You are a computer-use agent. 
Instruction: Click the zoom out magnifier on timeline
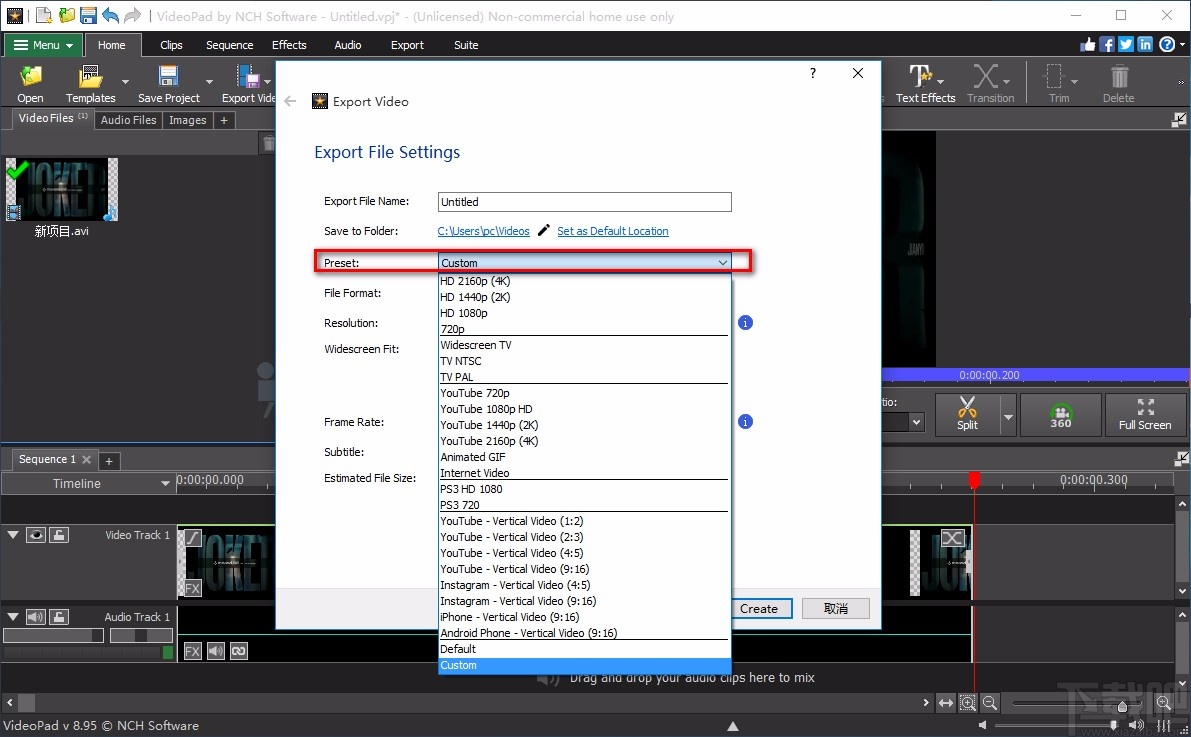coord(990,703)
